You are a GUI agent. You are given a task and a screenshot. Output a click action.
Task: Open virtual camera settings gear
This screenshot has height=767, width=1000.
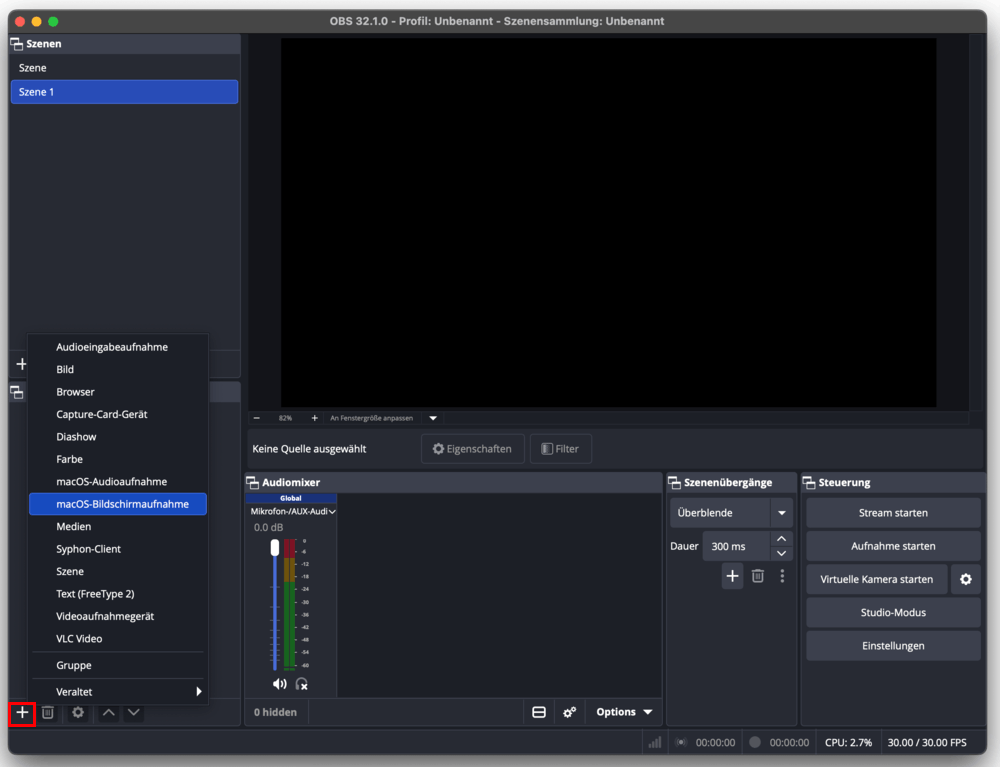click(x=965, y=579)
